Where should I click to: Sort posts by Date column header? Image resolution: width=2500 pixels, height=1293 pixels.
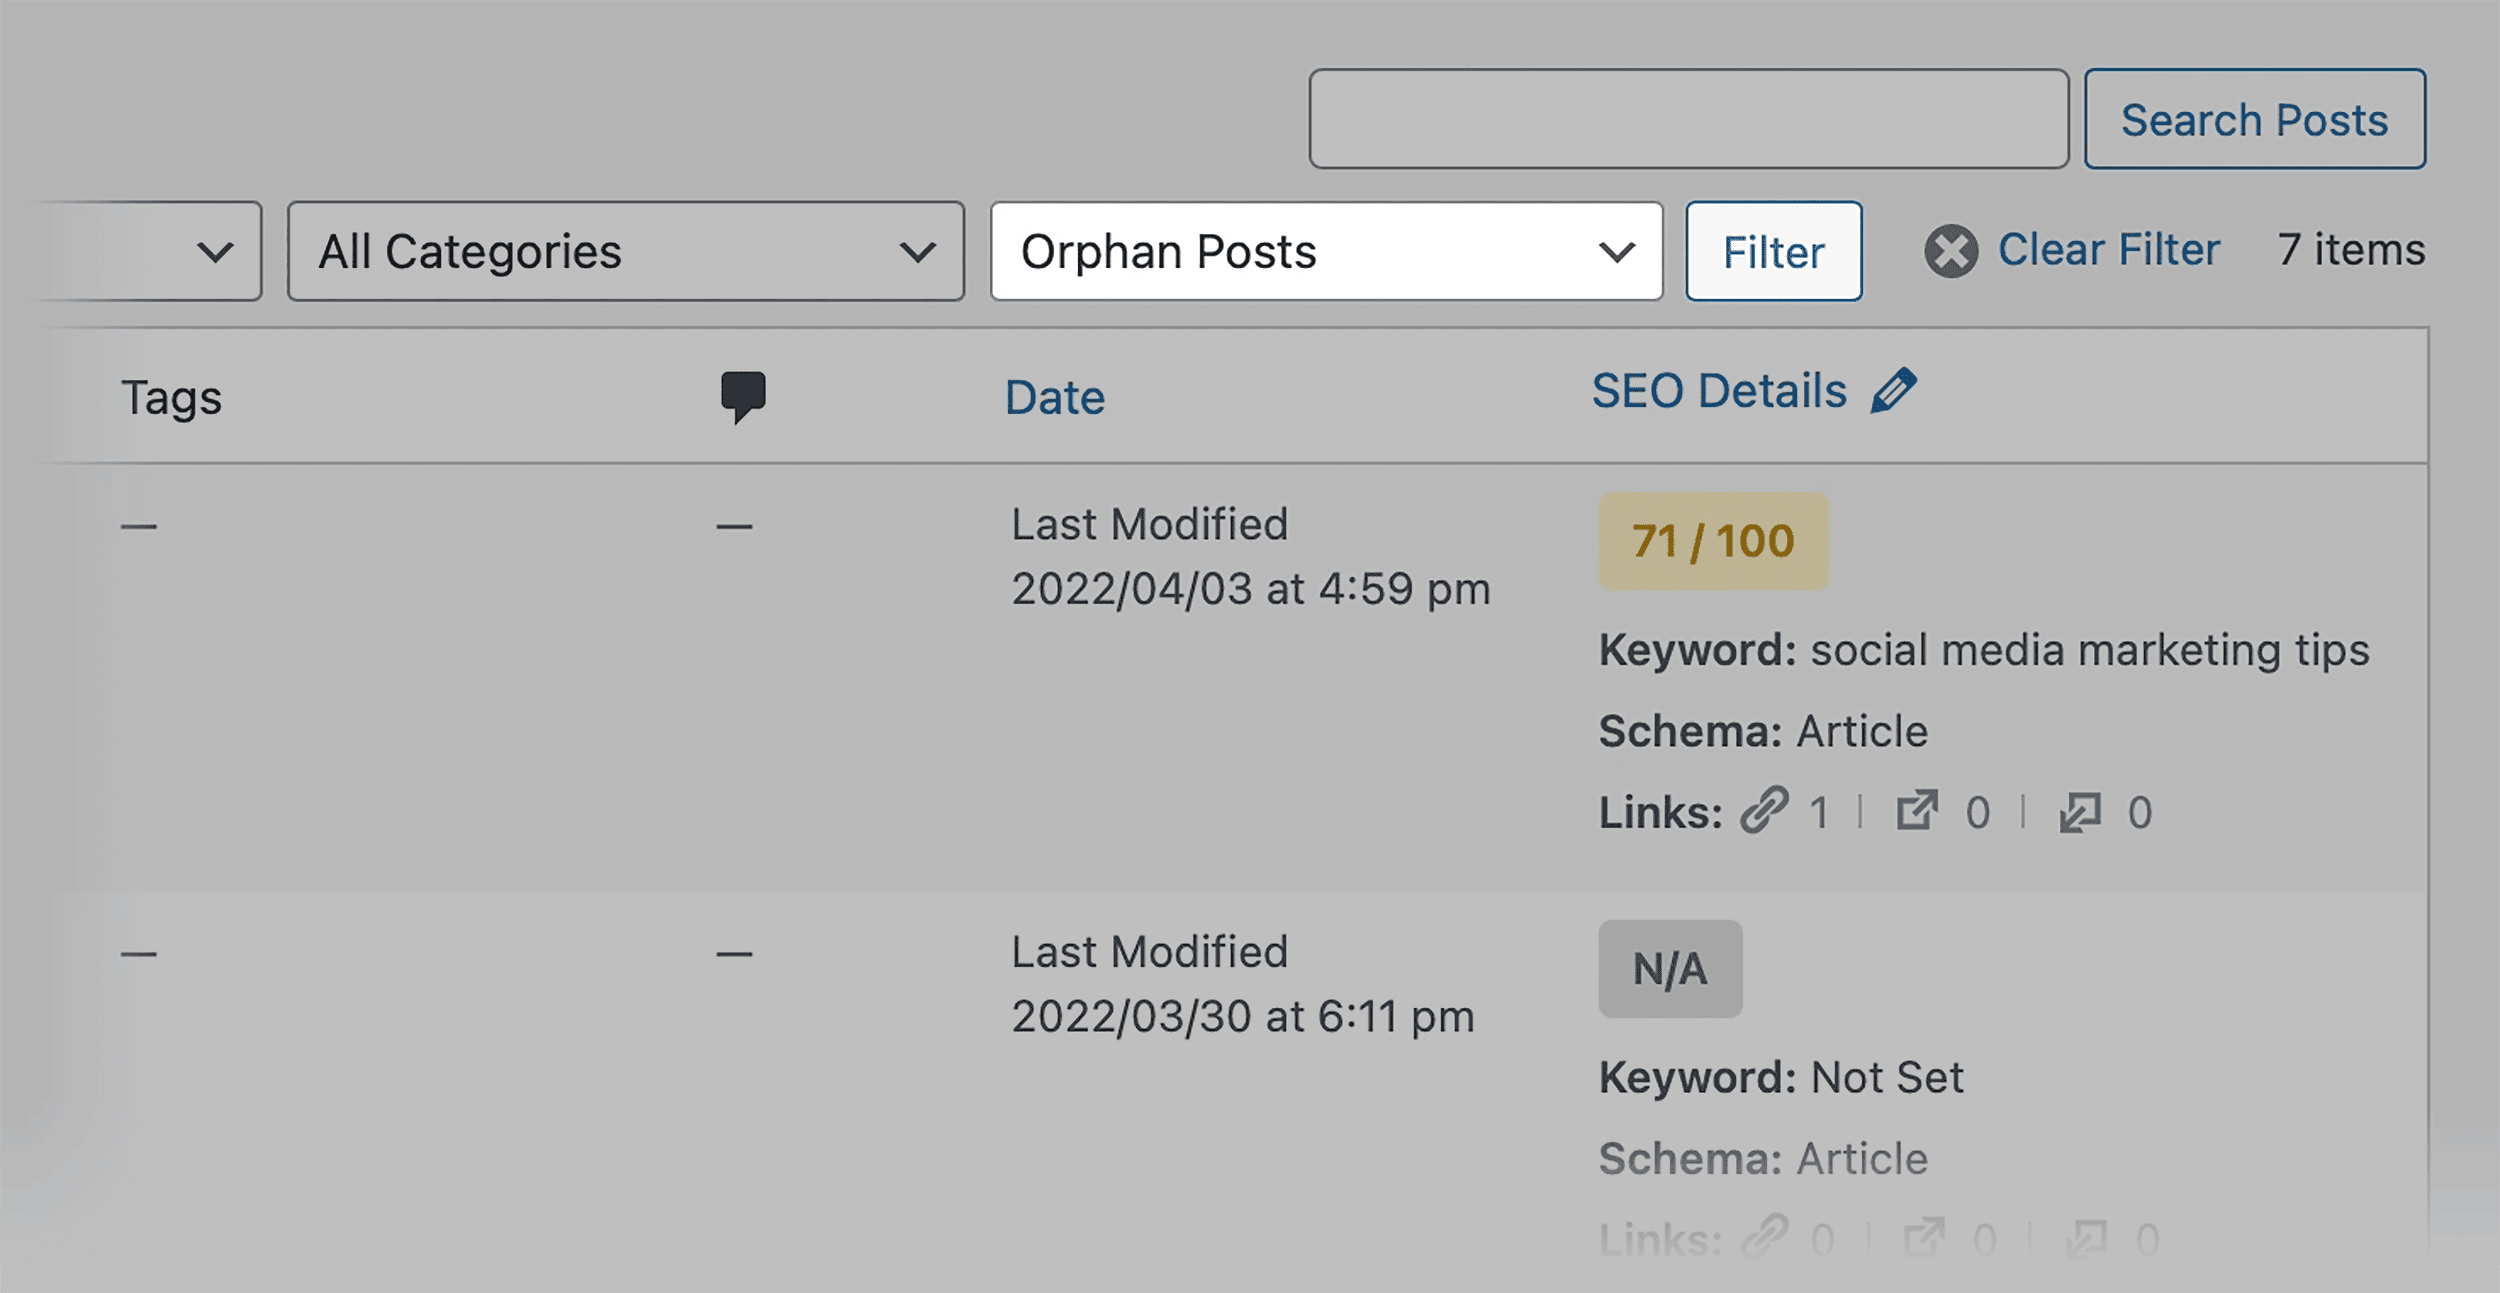(1054, 398)
